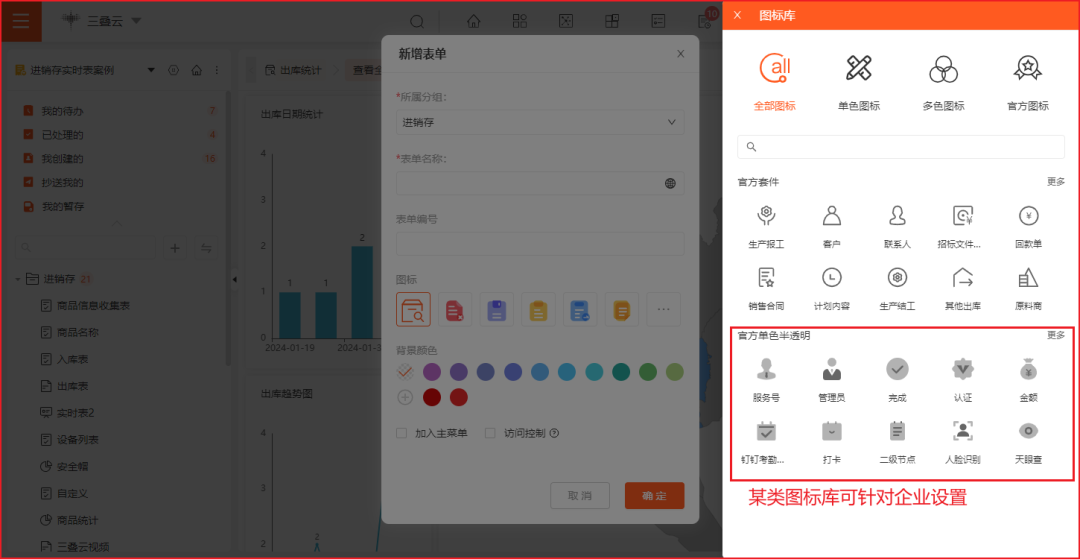Screen dimensions: 1080x559
Task: Pick the 二级节点 icon
Action: tap(897, 431)
